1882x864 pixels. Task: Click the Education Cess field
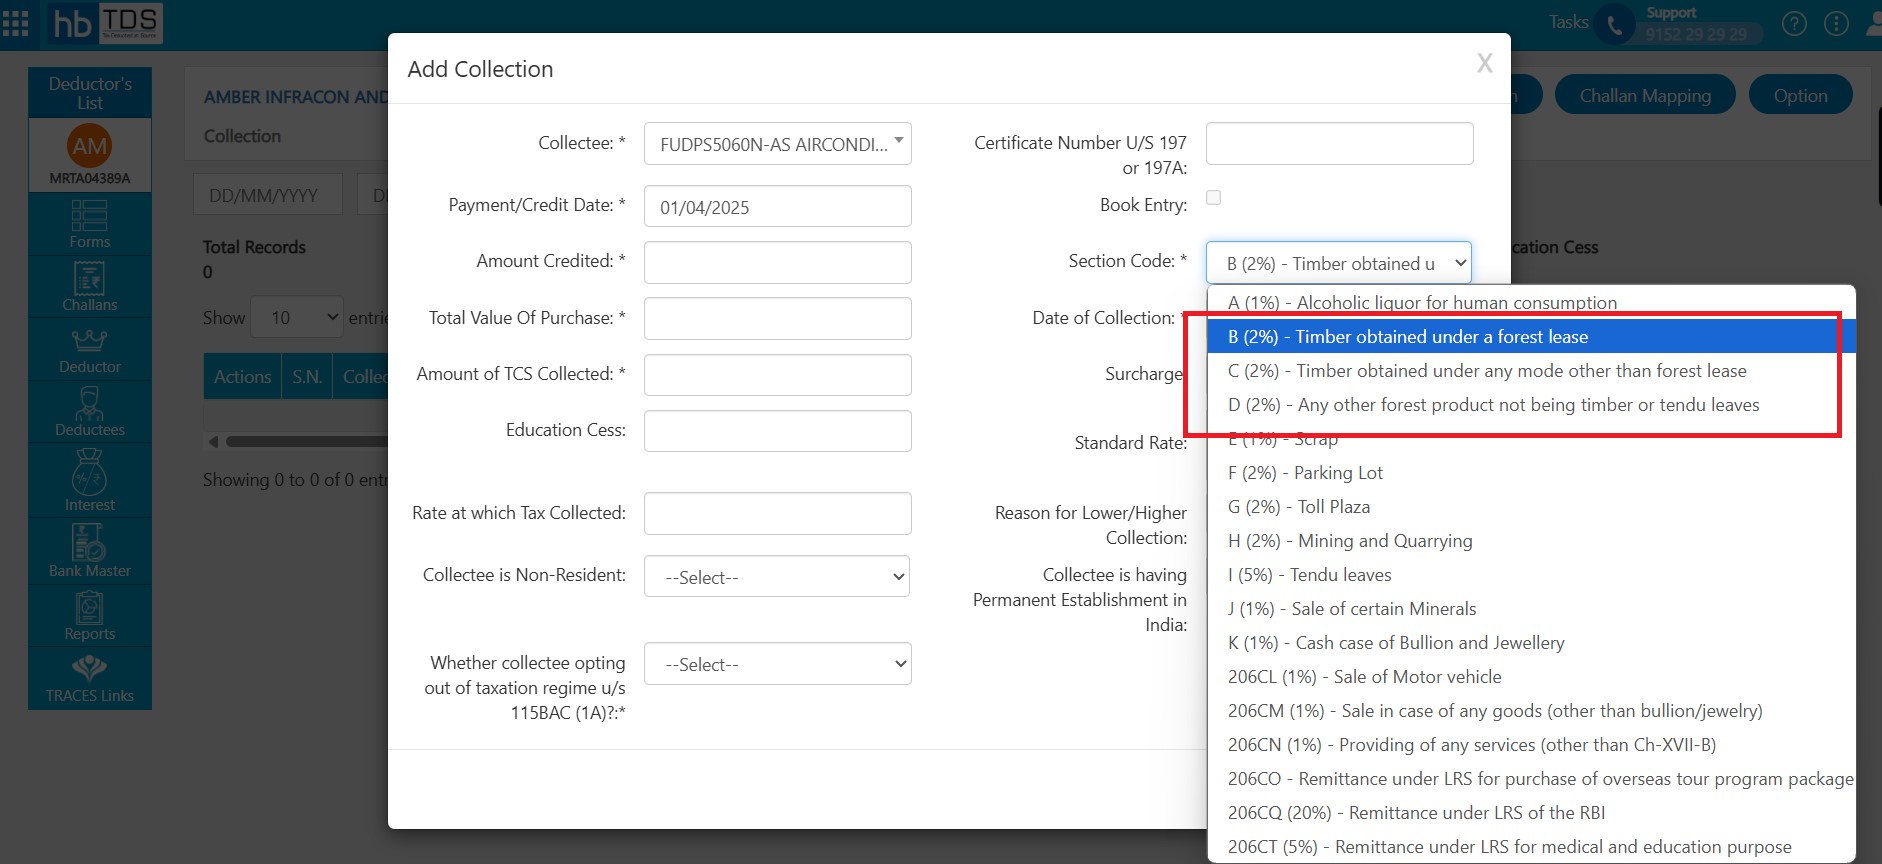[x=778, y=431]
